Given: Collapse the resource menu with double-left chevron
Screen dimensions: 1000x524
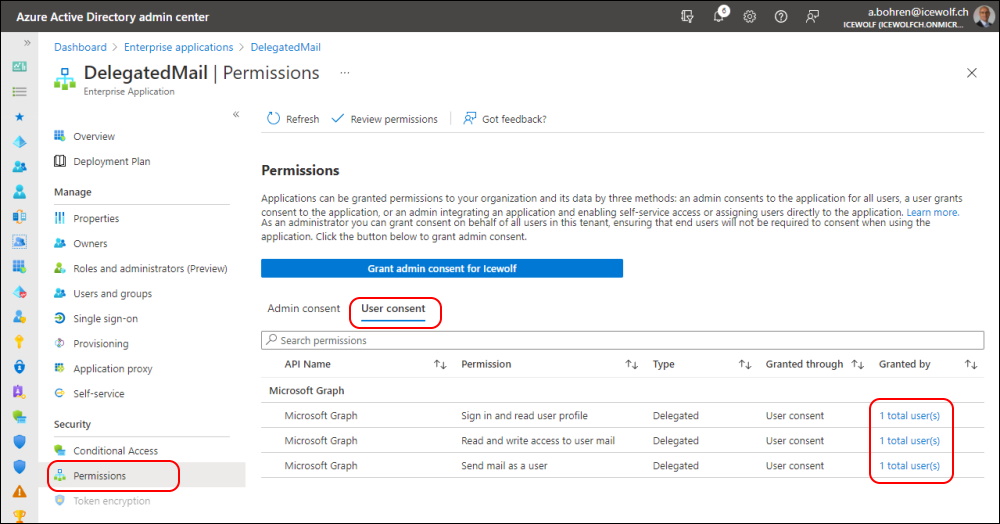Looking at the screenshot, I should pos(236,114).
